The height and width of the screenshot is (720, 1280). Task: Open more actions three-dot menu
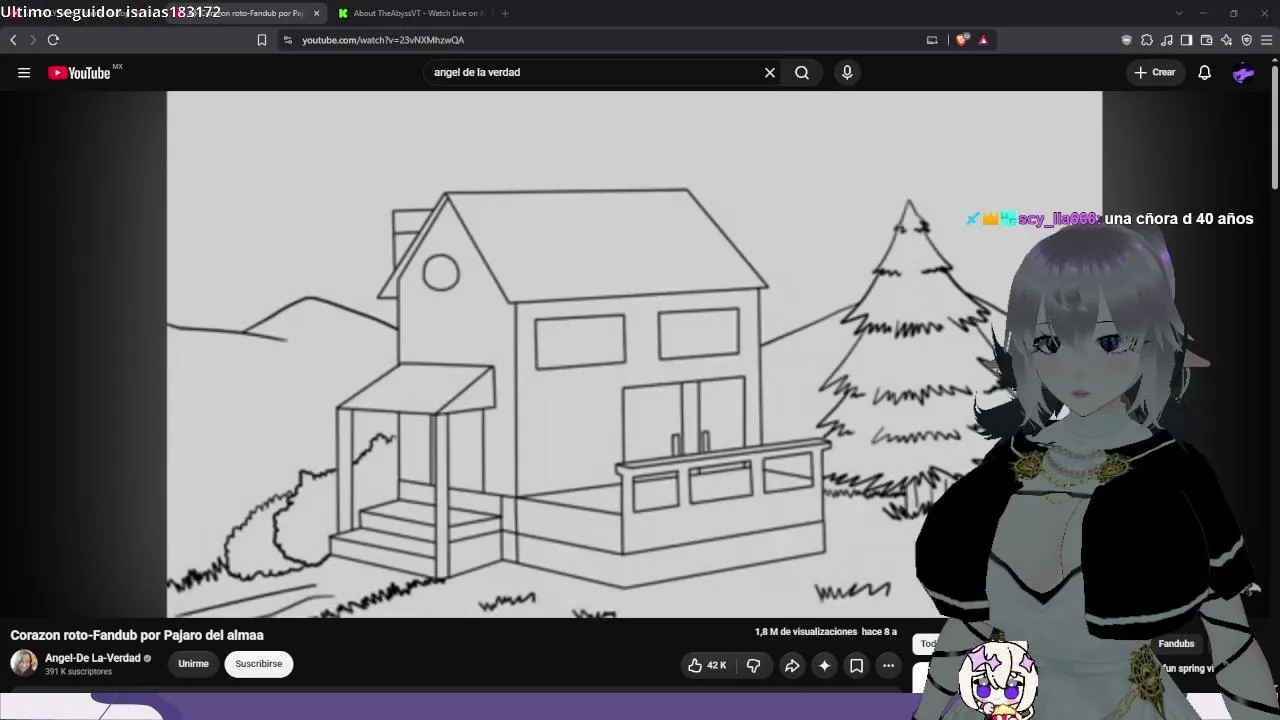[888, 665]
